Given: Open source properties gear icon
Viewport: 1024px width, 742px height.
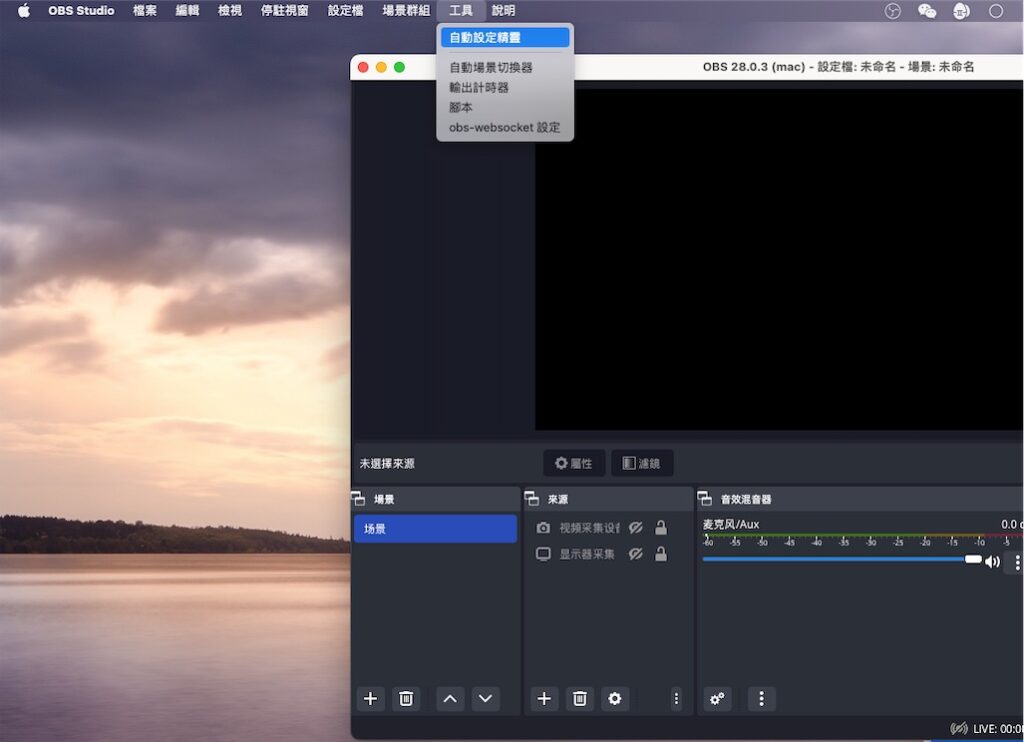Looking at the screenshot, I should tap(615, 699).
